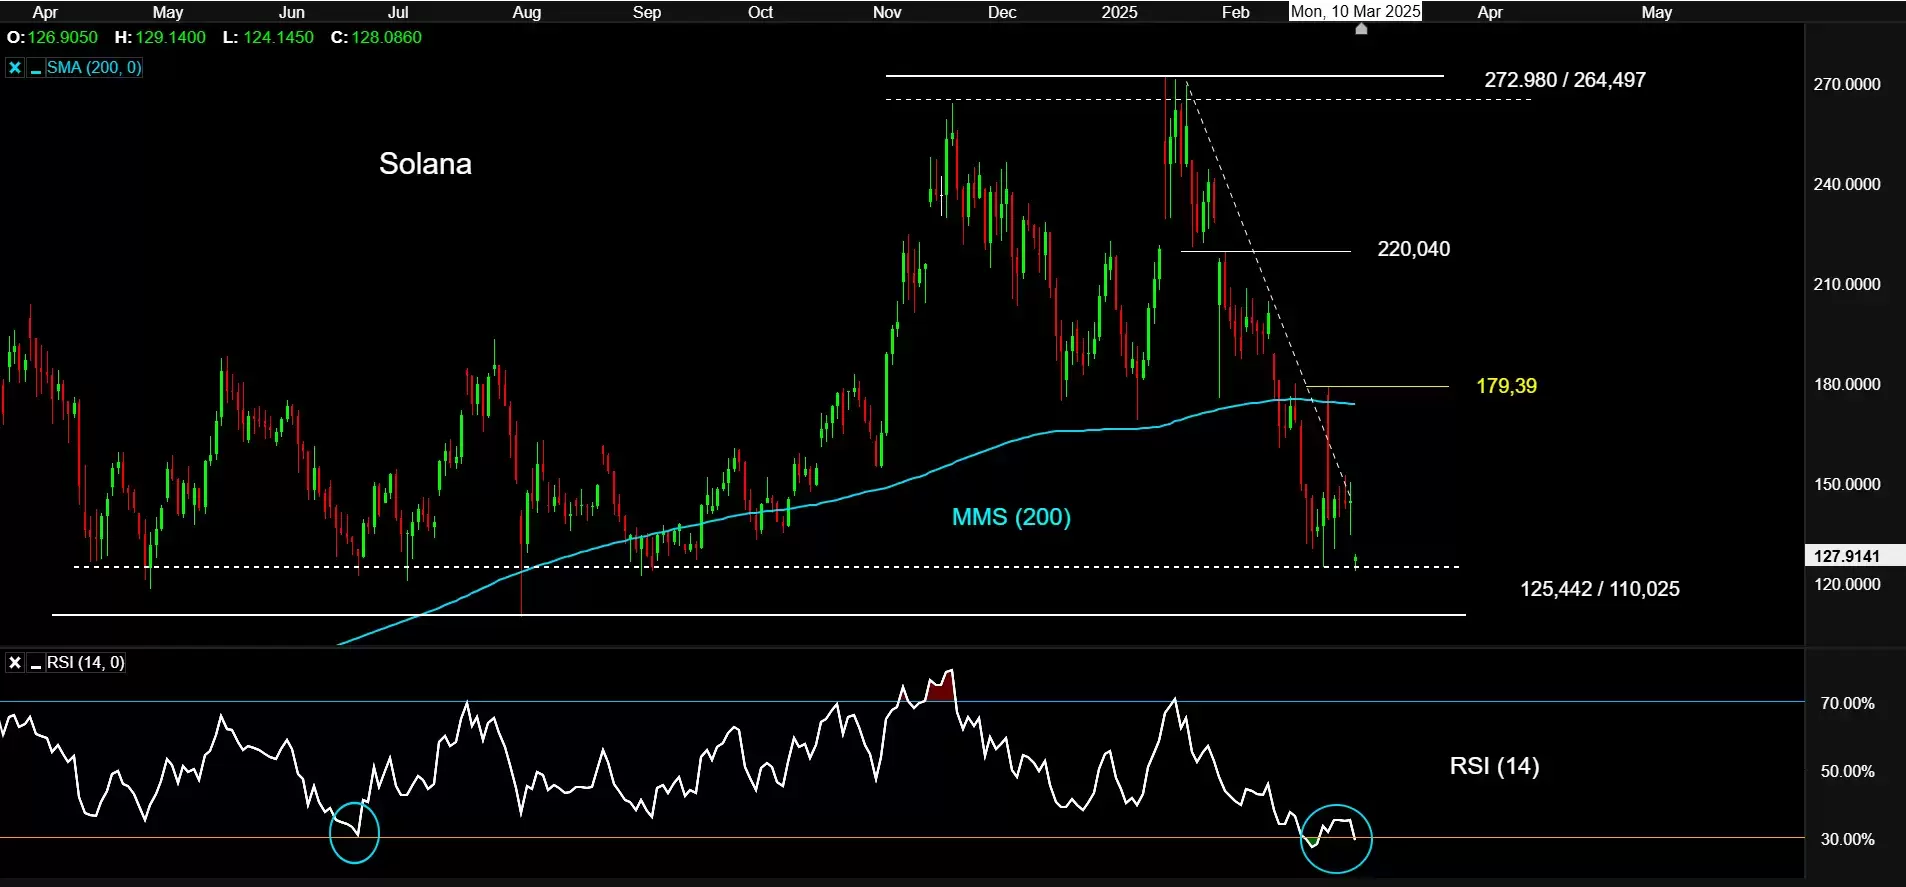Select the 125,442 / 110,025 support label

[x=1599, y=589]
